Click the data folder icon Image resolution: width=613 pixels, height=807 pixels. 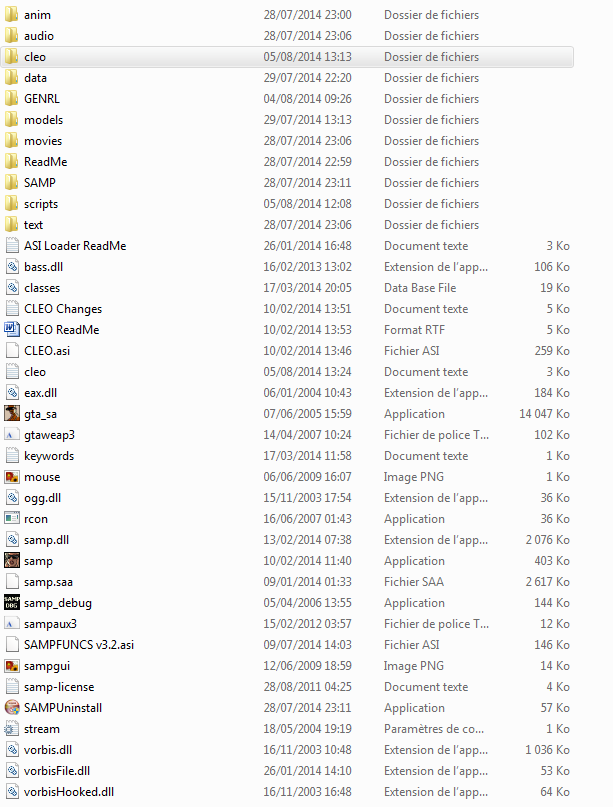12,78
